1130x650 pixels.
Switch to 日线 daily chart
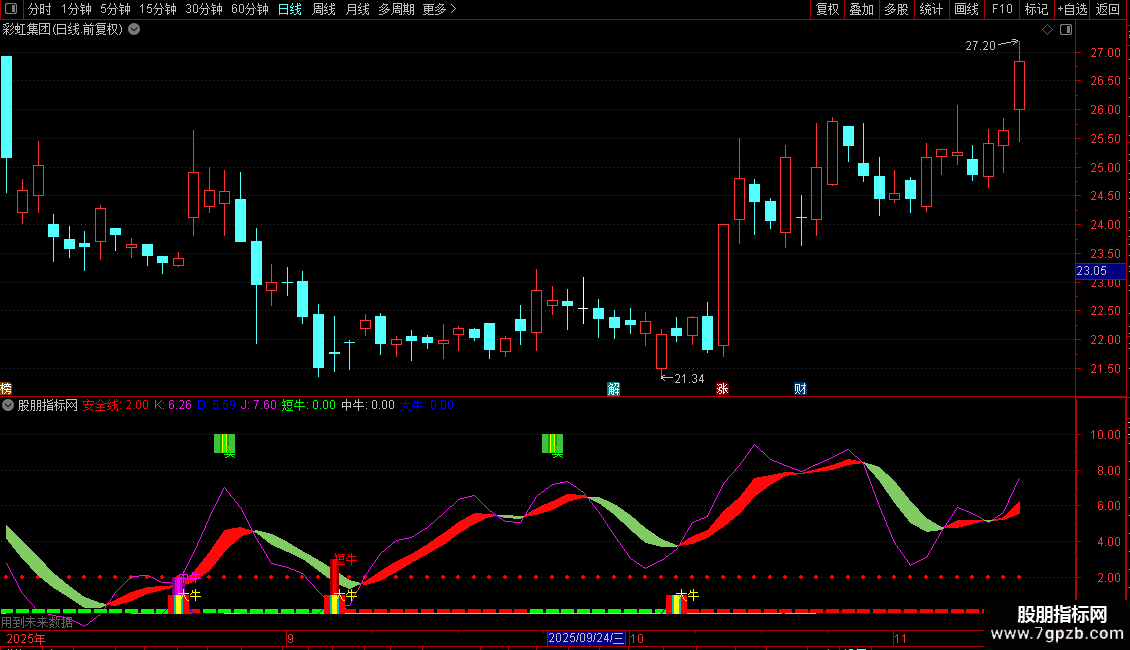[x=290, y=9]
